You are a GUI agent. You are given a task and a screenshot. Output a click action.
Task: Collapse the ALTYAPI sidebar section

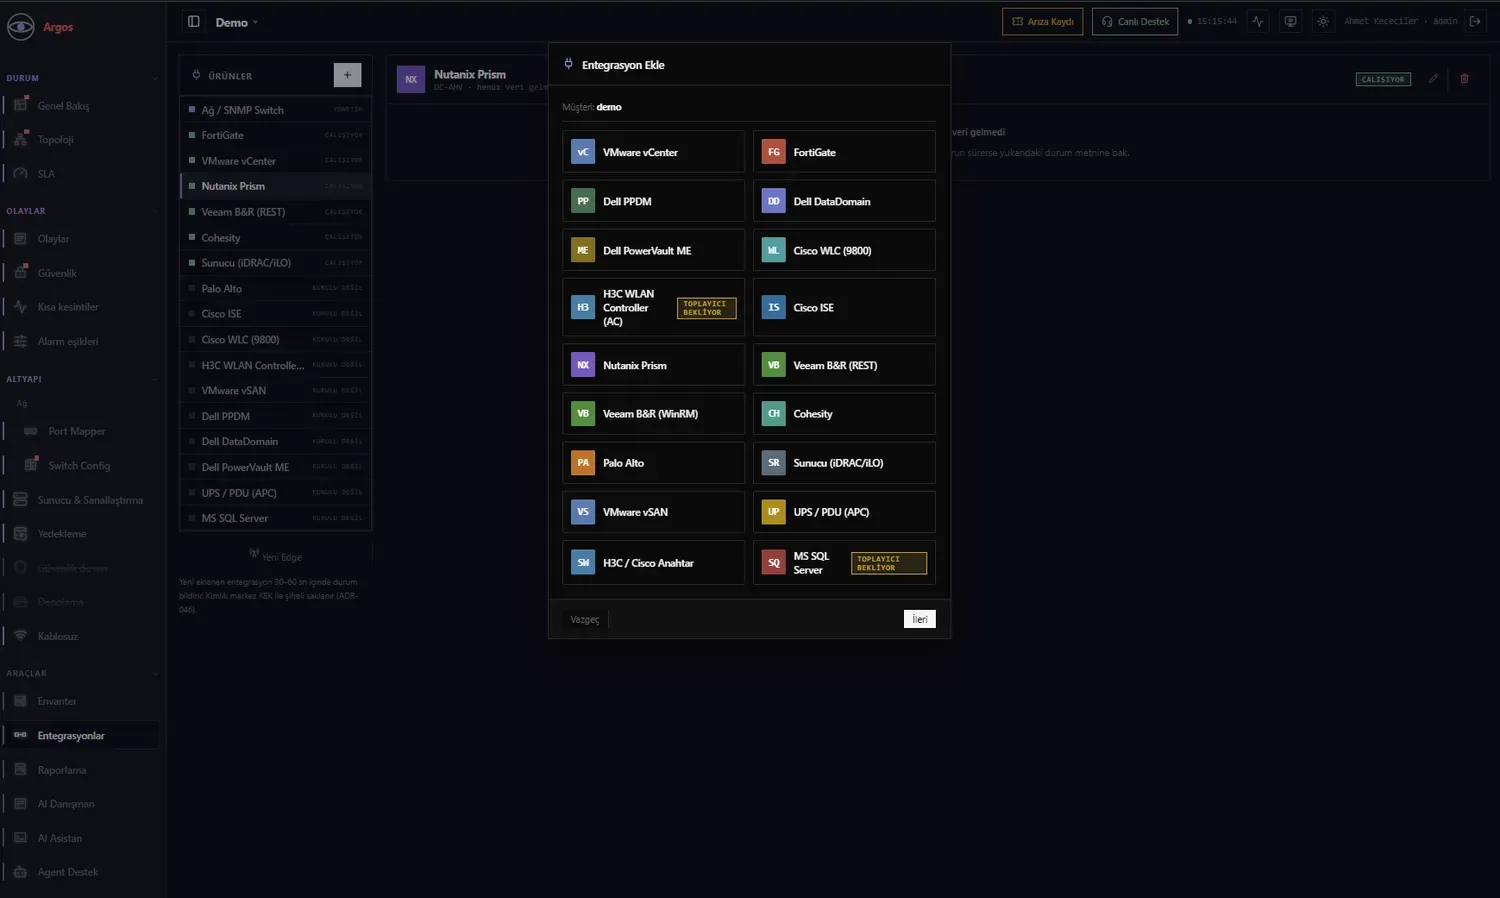(x=82, y=379)
